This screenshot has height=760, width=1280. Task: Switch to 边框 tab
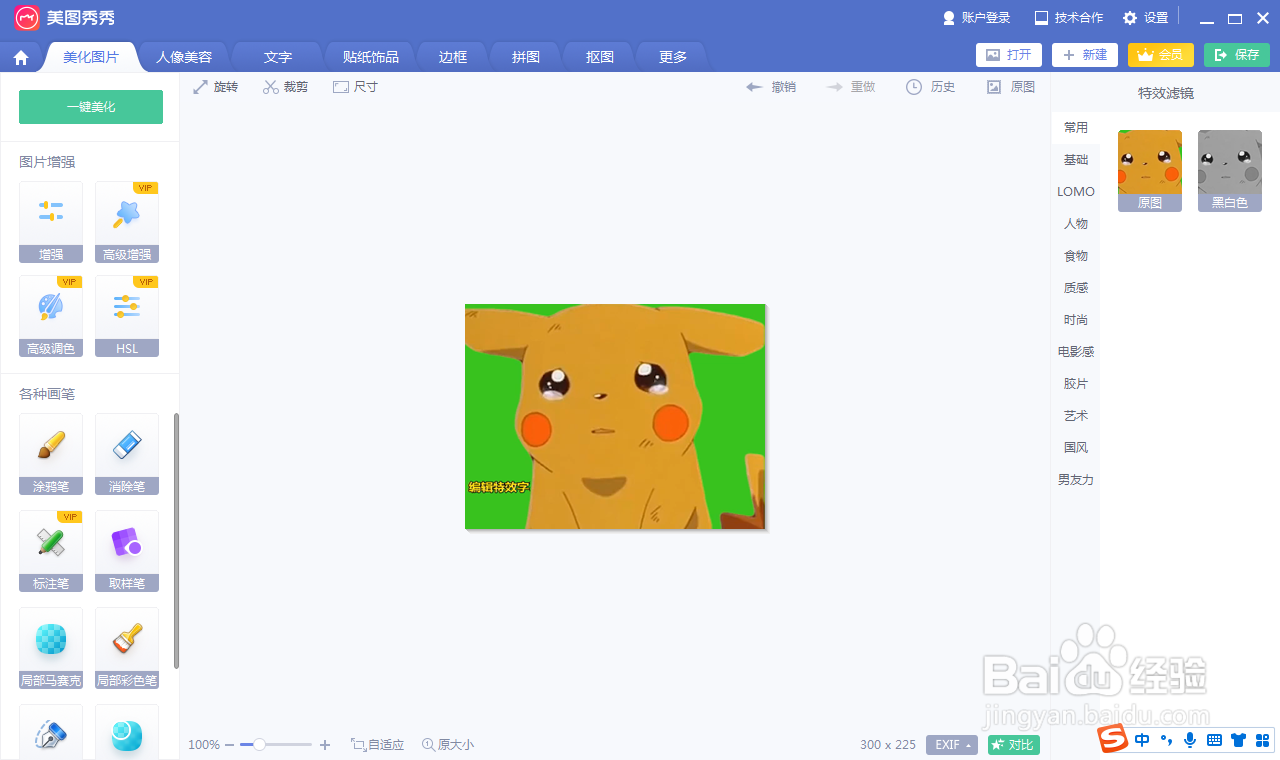[x=453, y=57]
